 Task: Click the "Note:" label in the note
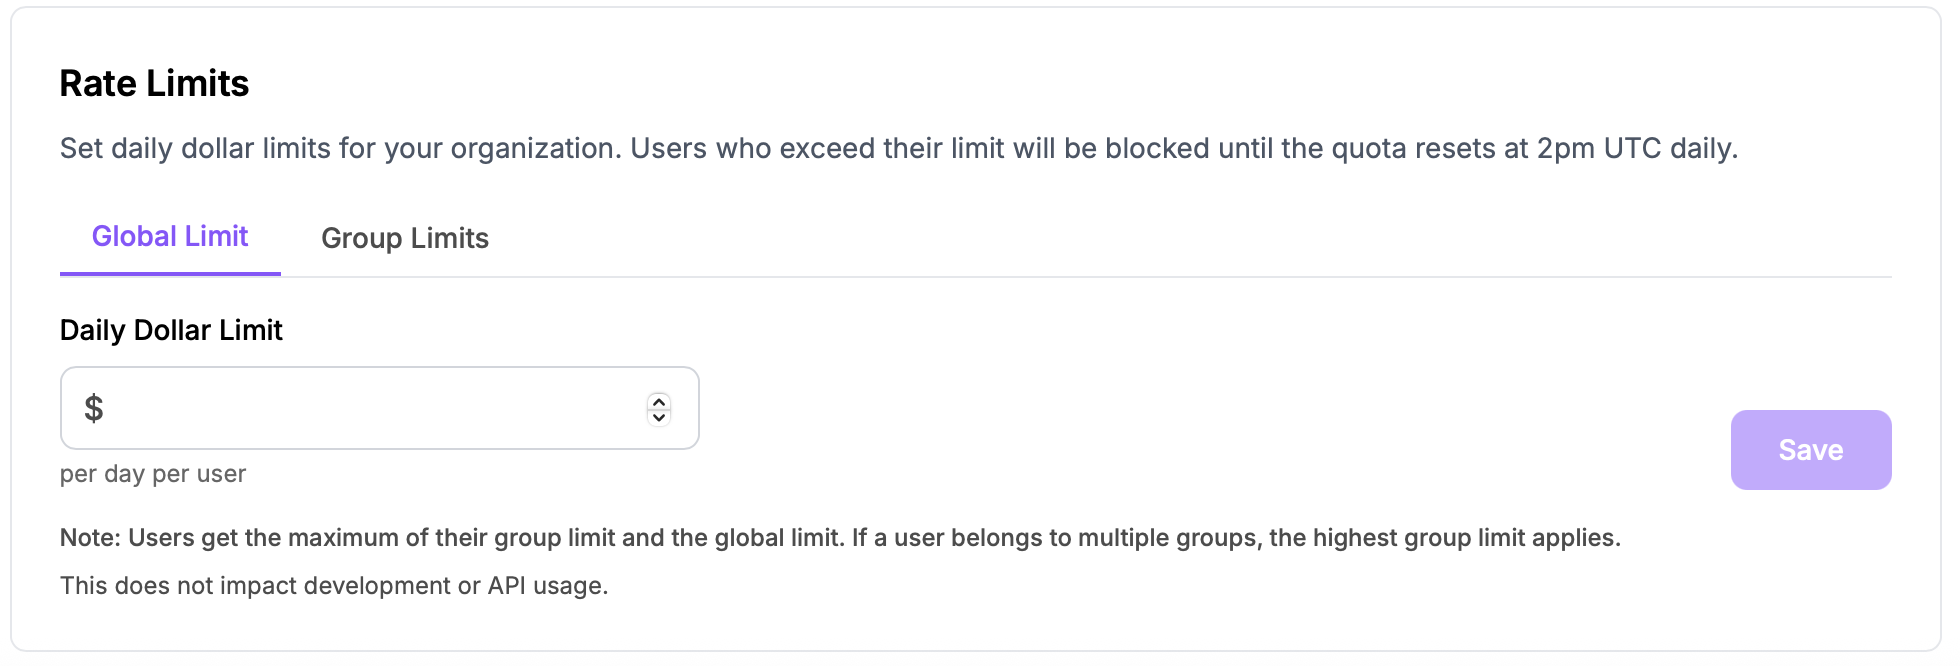[90, 538]
